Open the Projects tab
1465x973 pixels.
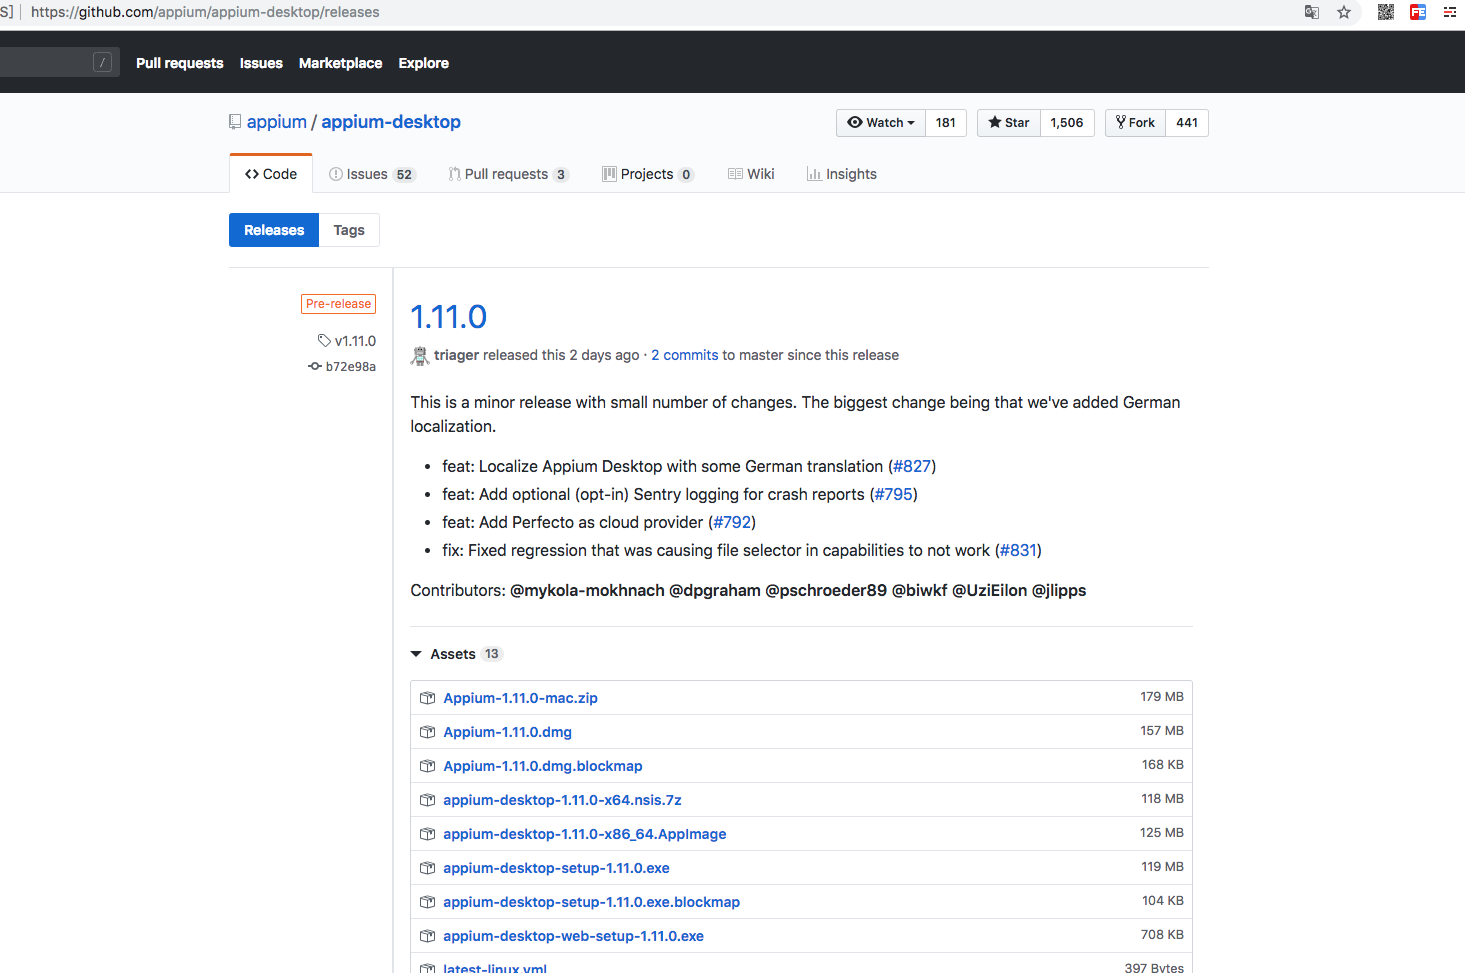(647, 174)
